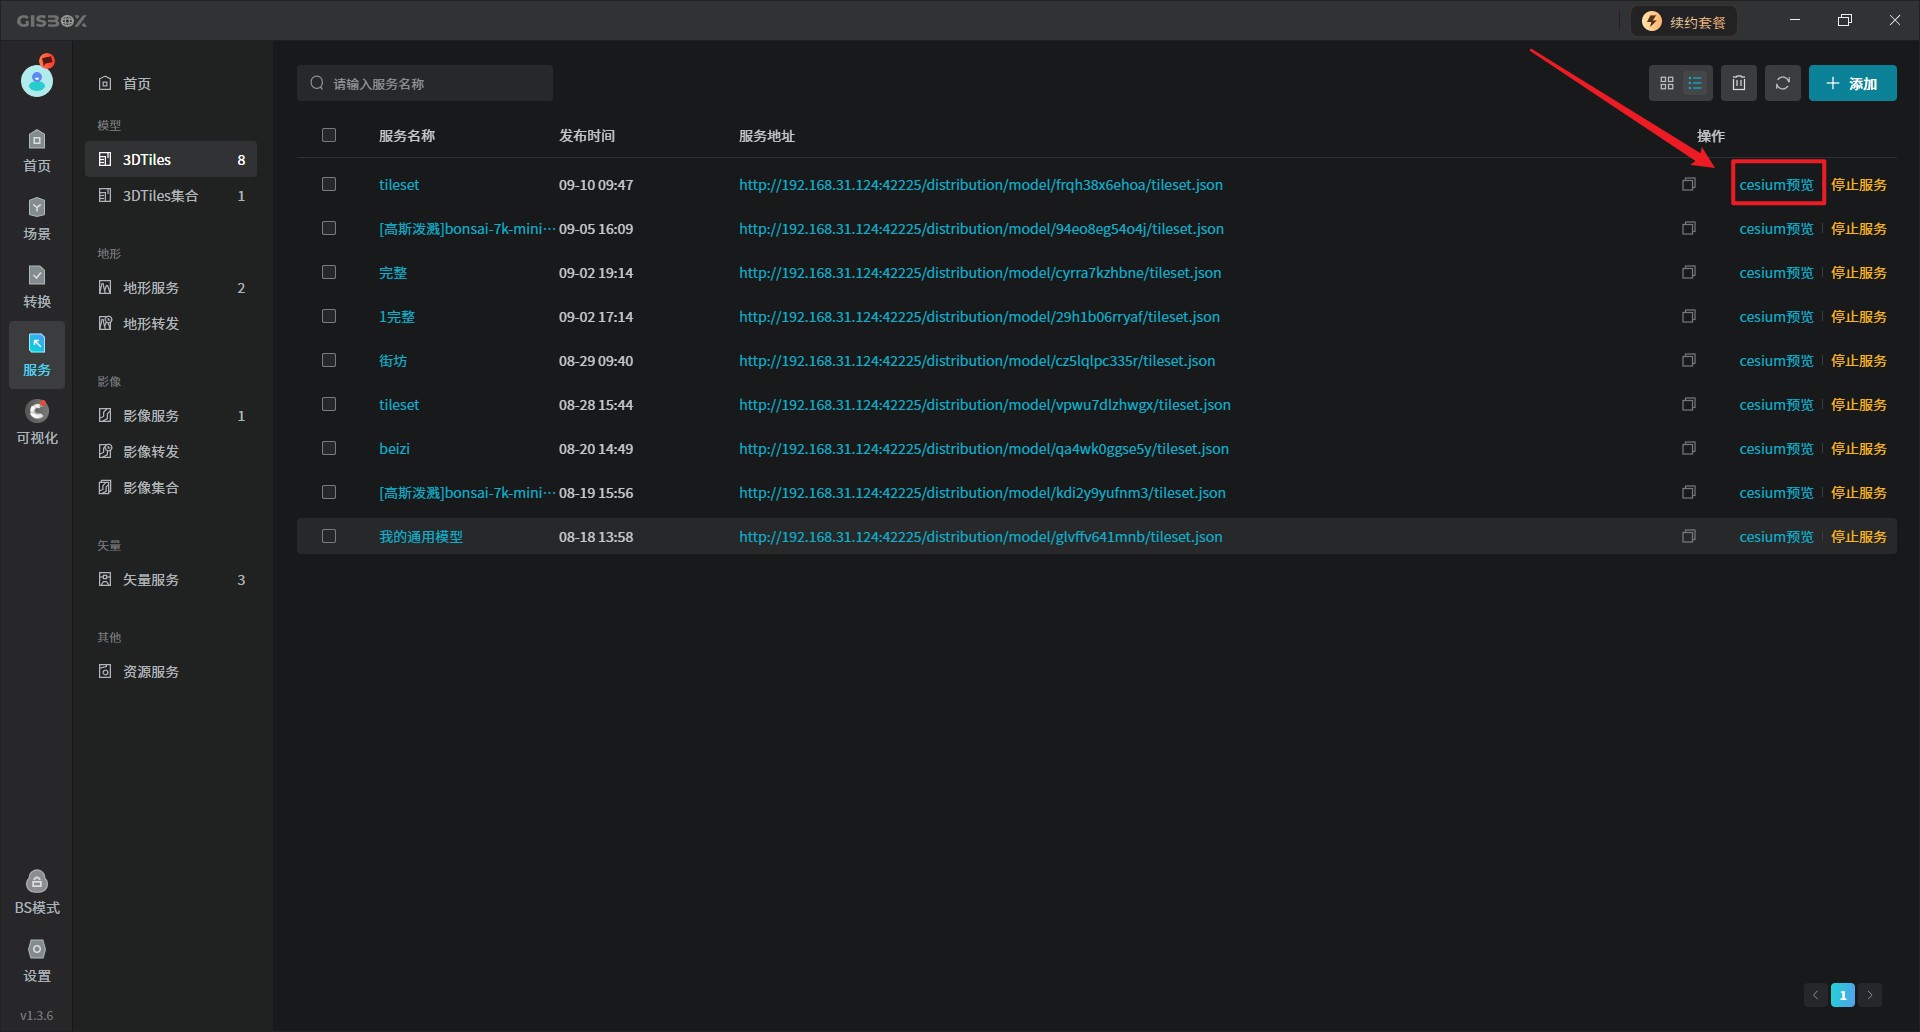Select 3DTiles集合 in the navigation panel
This screenshot has width=1920, height=1032.
tap(160, 196)
